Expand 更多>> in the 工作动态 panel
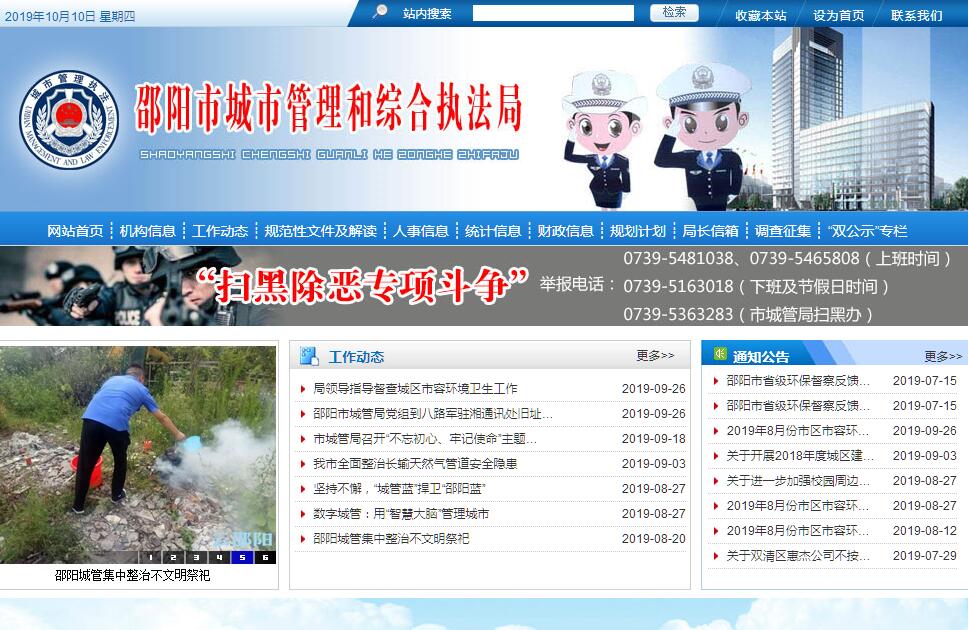Viewport: 968px width, 630px height. coord(655,356)
